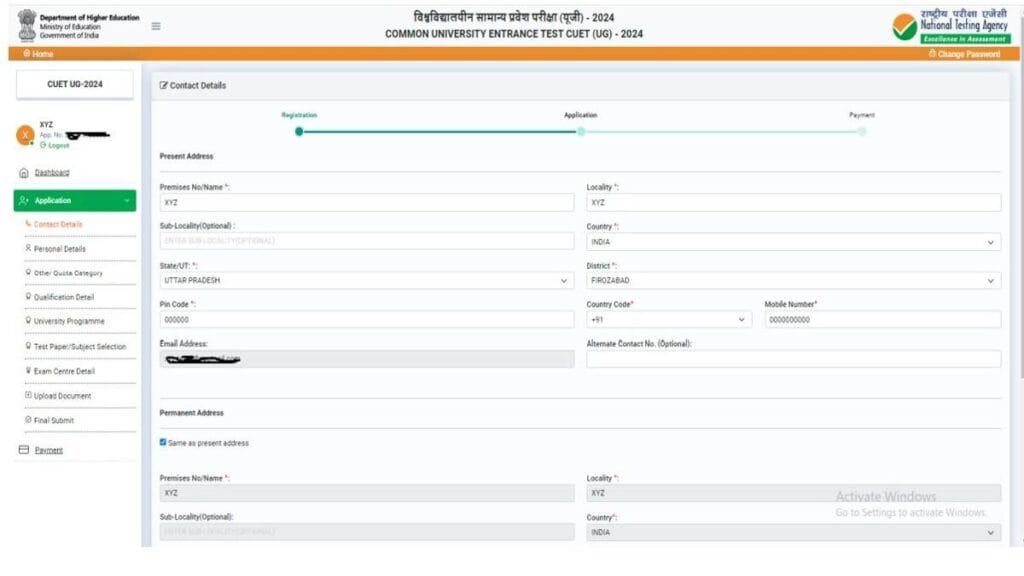Click the present Locality input field

pyautogui.click(x=793, y=202)
